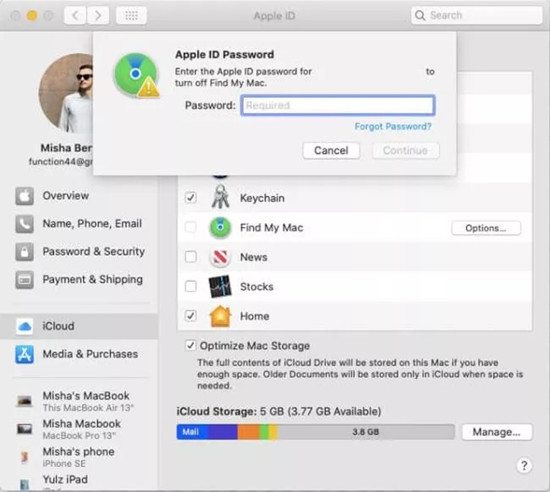
Task: Select iCloud in the sidebar
Action: pyautogui.click(x=79, y=326)
